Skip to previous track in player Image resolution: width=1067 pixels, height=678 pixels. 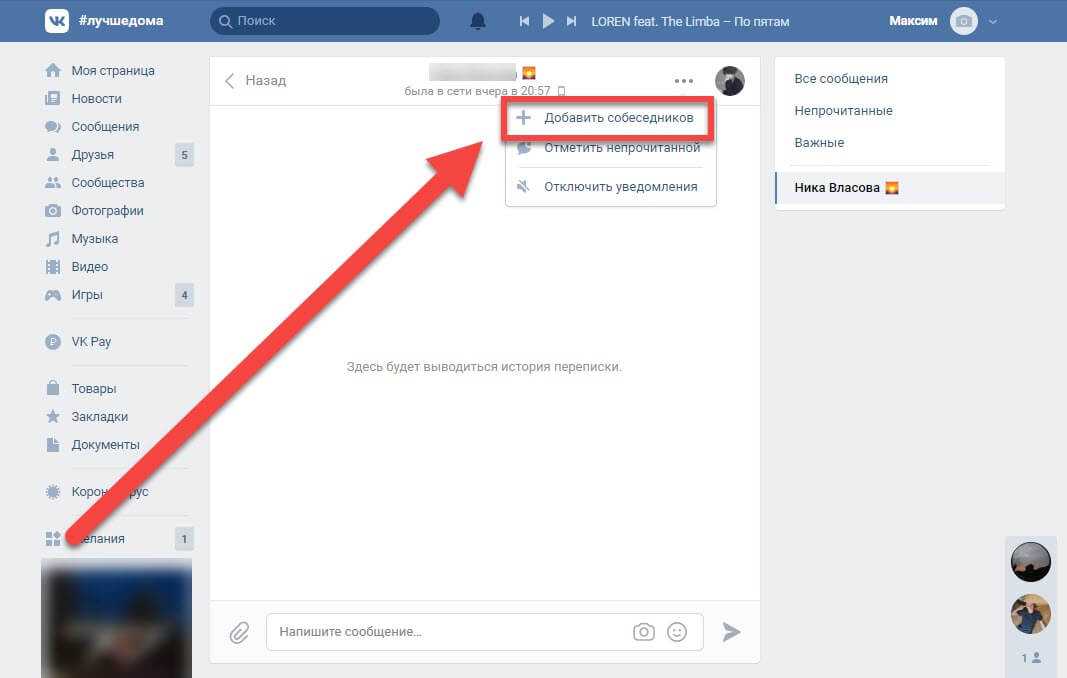click(x=524, y=21)
